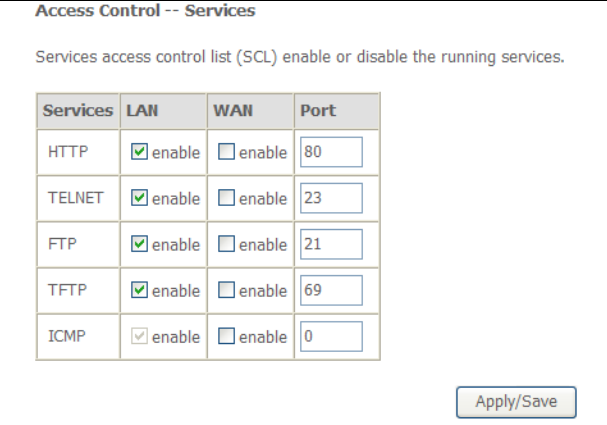Click the greyed ICMP LAN checkbox

point(141,337)
